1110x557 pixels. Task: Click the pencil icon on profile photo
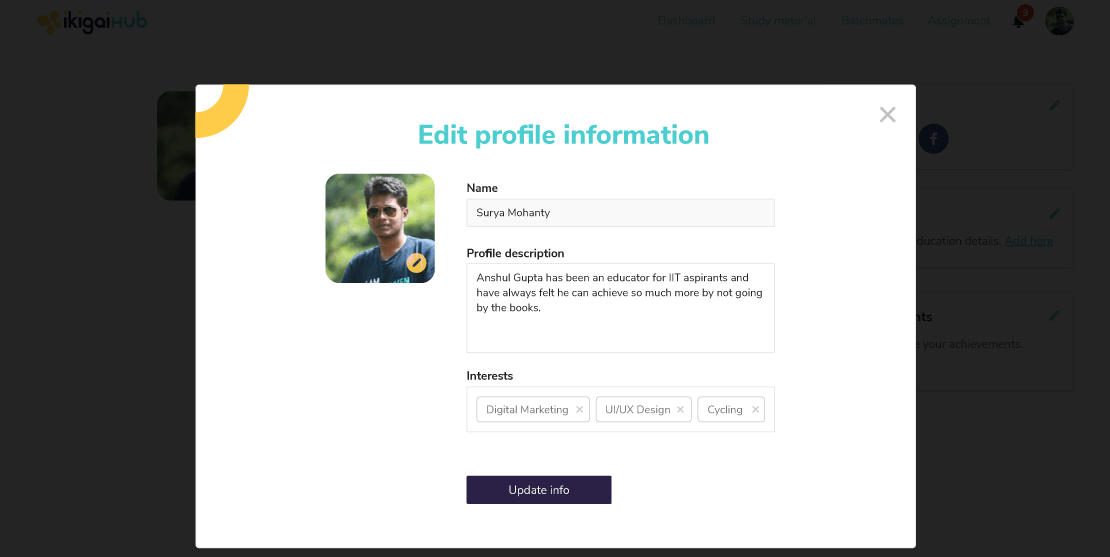click(x=416, y=263)
